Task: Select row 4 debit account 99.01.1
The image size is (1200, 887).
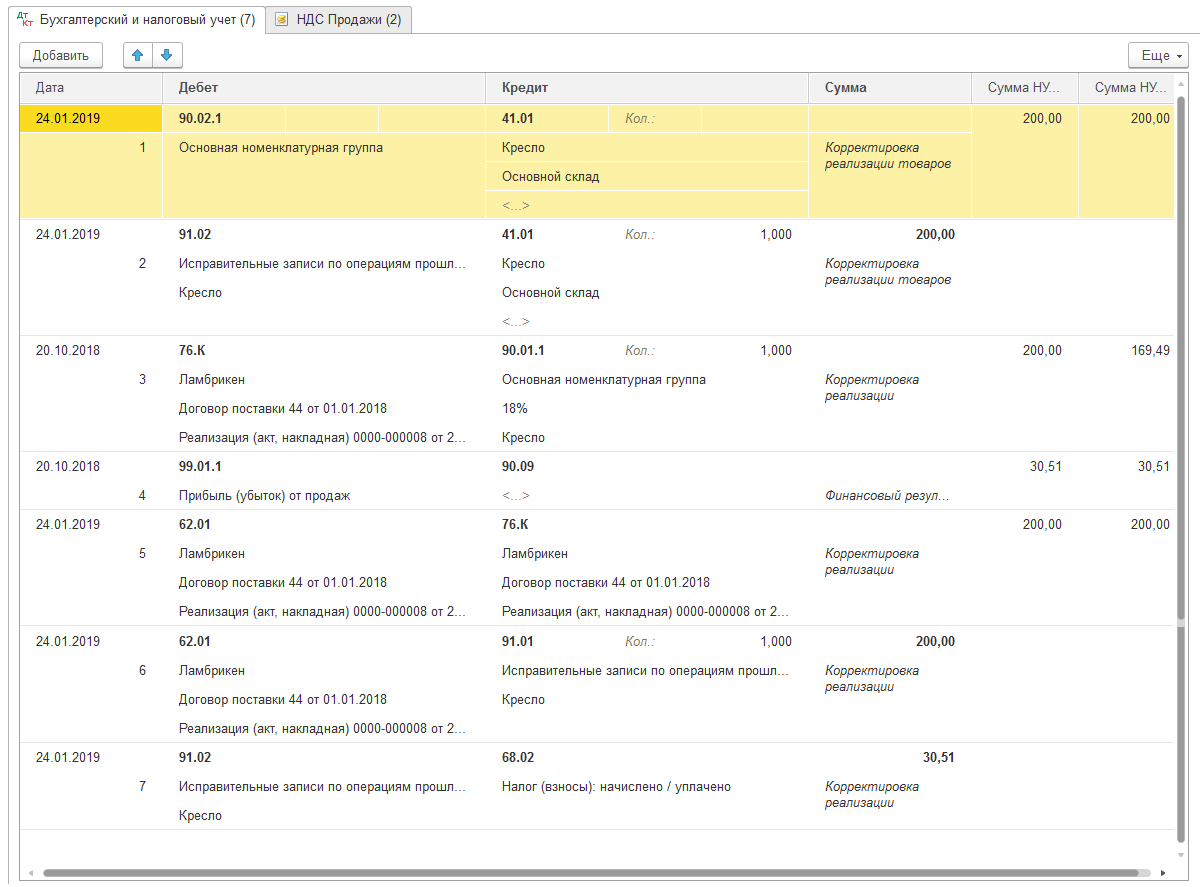Action: (200, 467)
